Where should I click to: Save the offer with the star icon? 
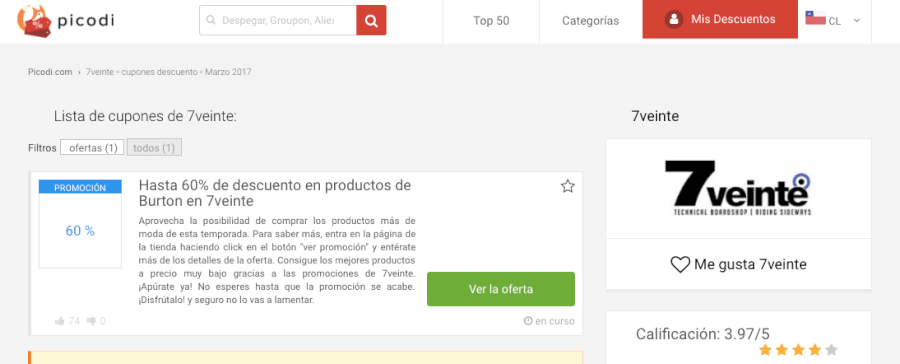click(567, 186)
